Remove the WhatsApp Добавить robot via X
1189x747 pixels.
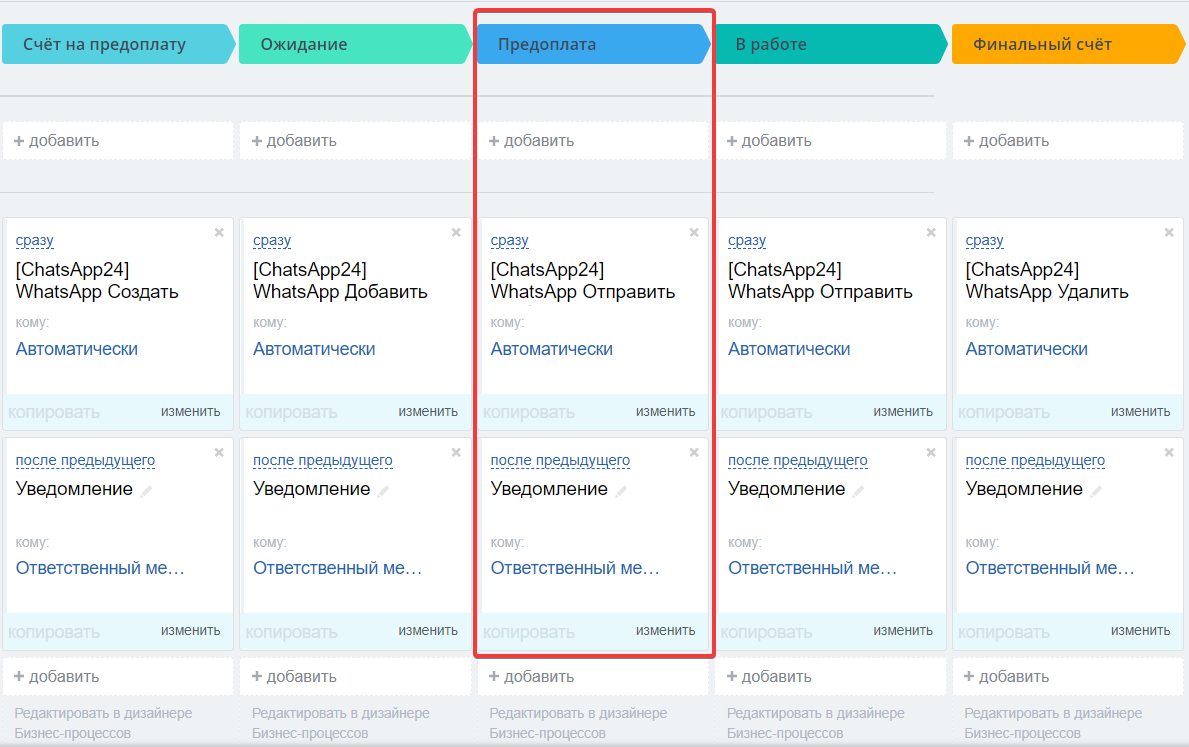tap(456, 233)
